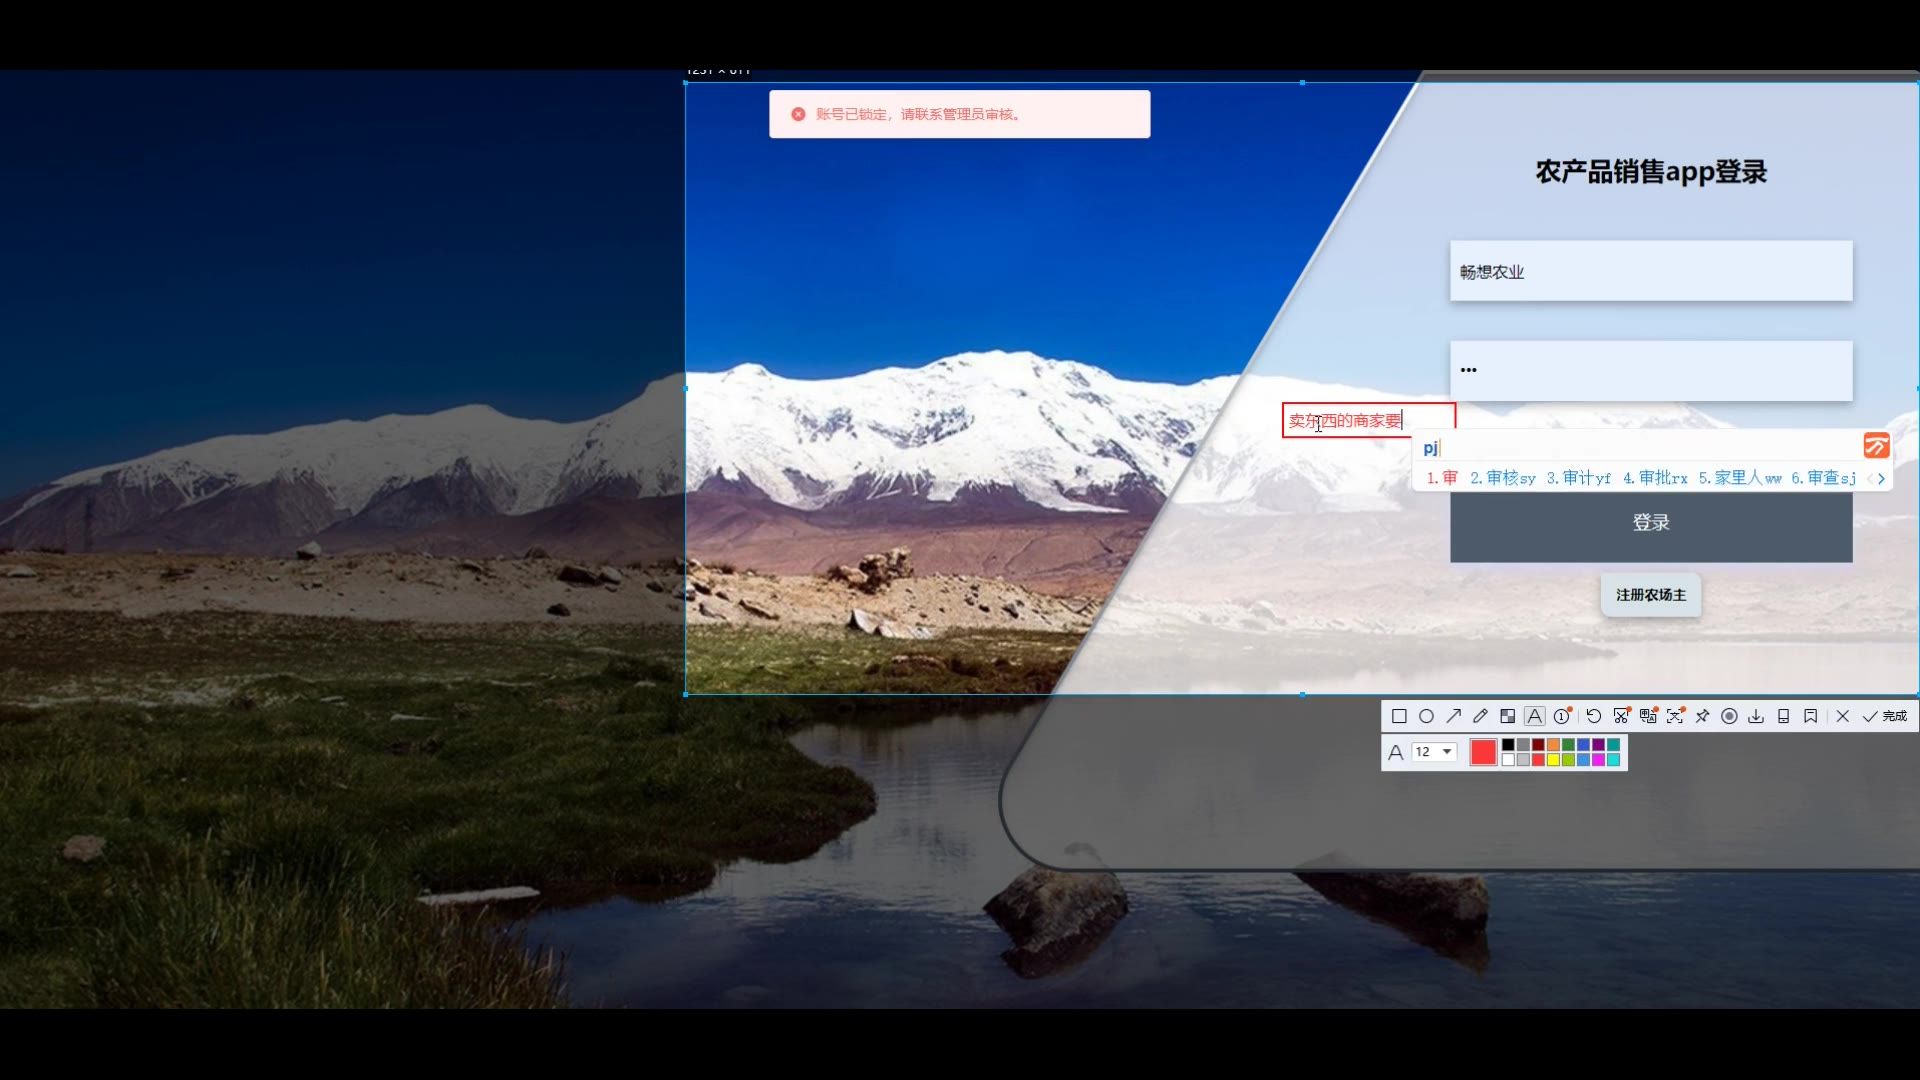1920x1080 pixels.
Task: Select the text annotation tool
Action: (1534, 716)
